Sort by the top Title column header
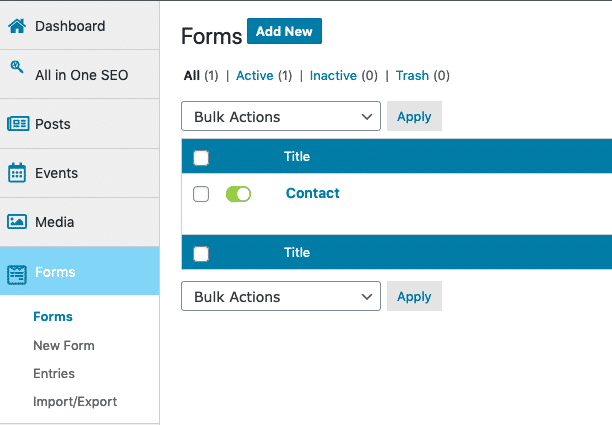 click(x=297, y=156)
